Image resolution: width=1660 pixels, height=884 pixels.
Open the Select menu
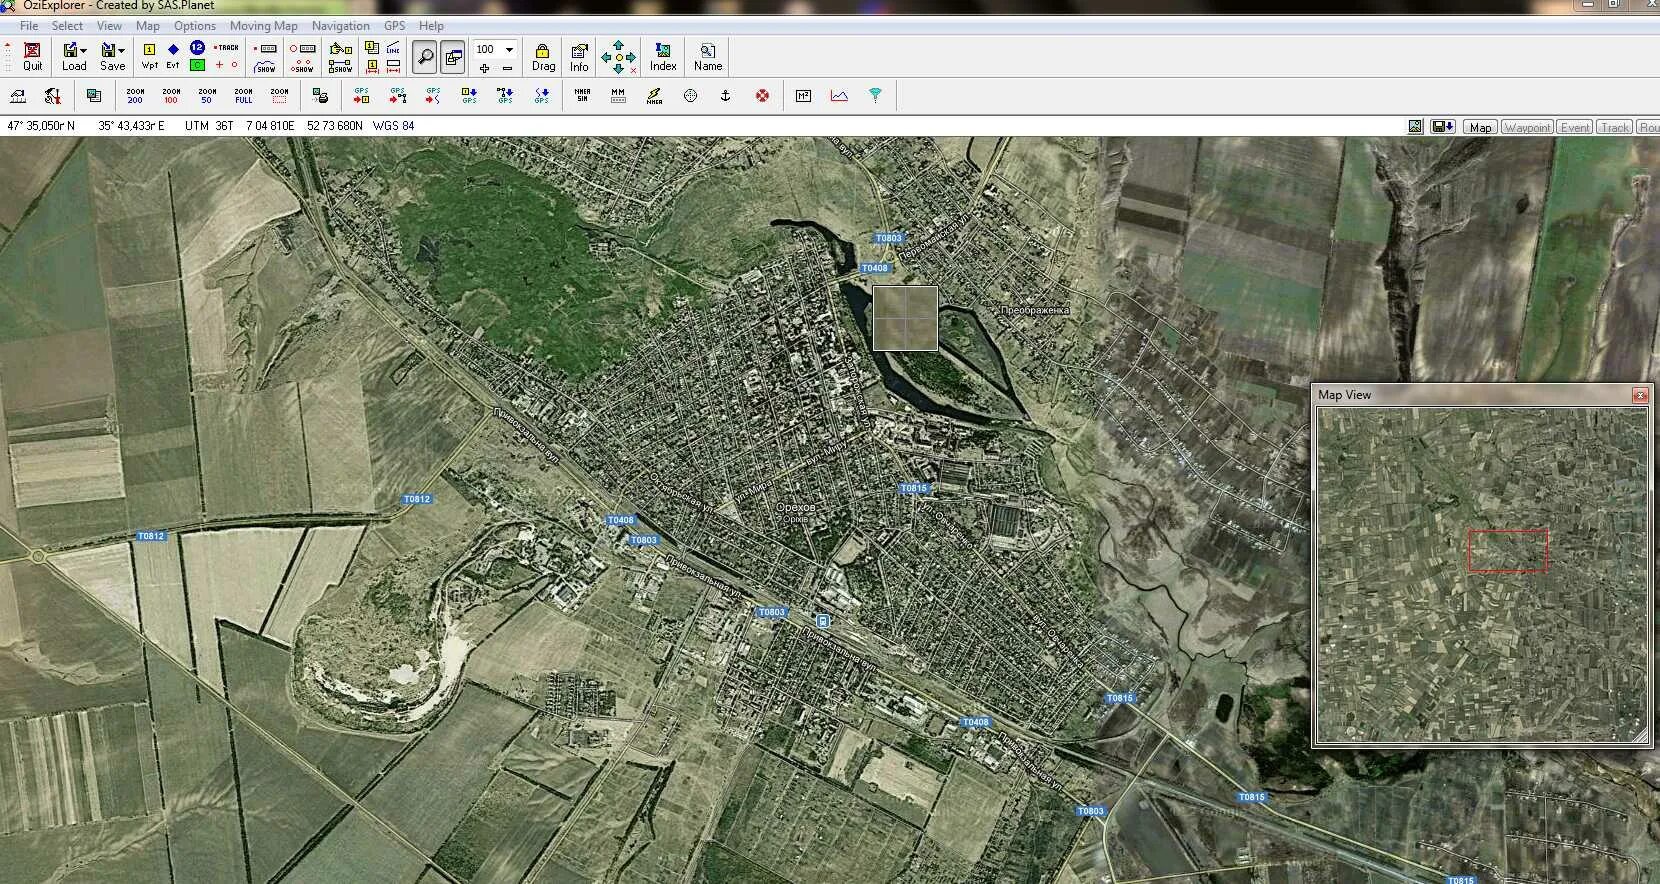[67, 26]
